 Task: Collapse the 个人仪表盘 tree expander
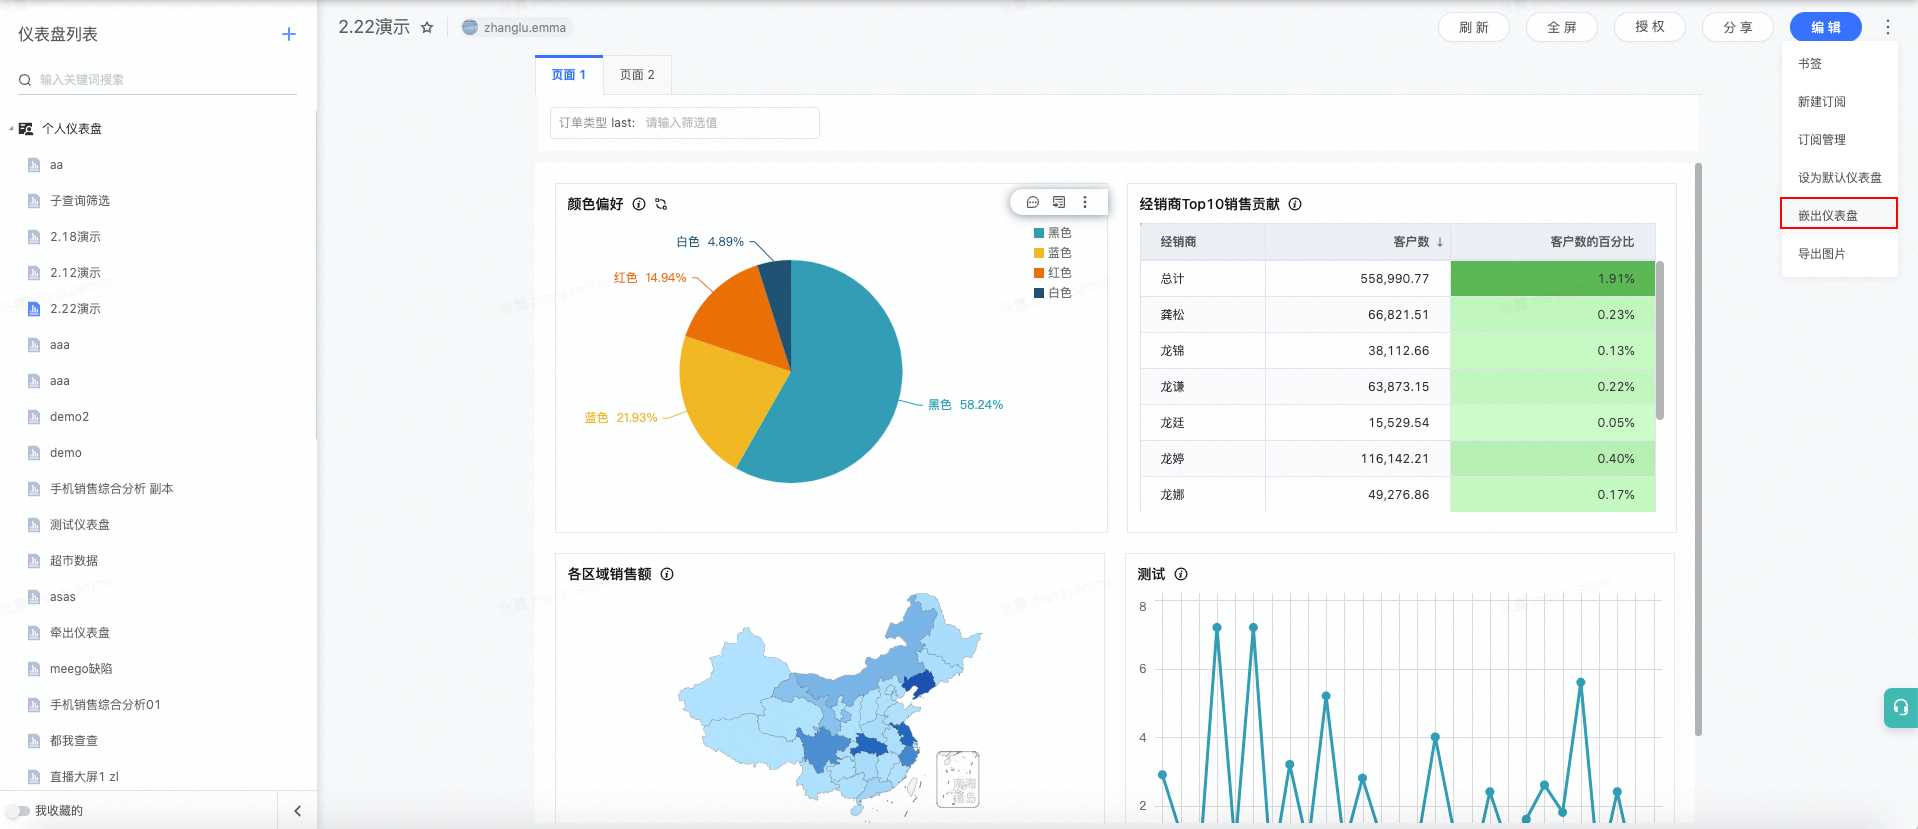point(11,129)
